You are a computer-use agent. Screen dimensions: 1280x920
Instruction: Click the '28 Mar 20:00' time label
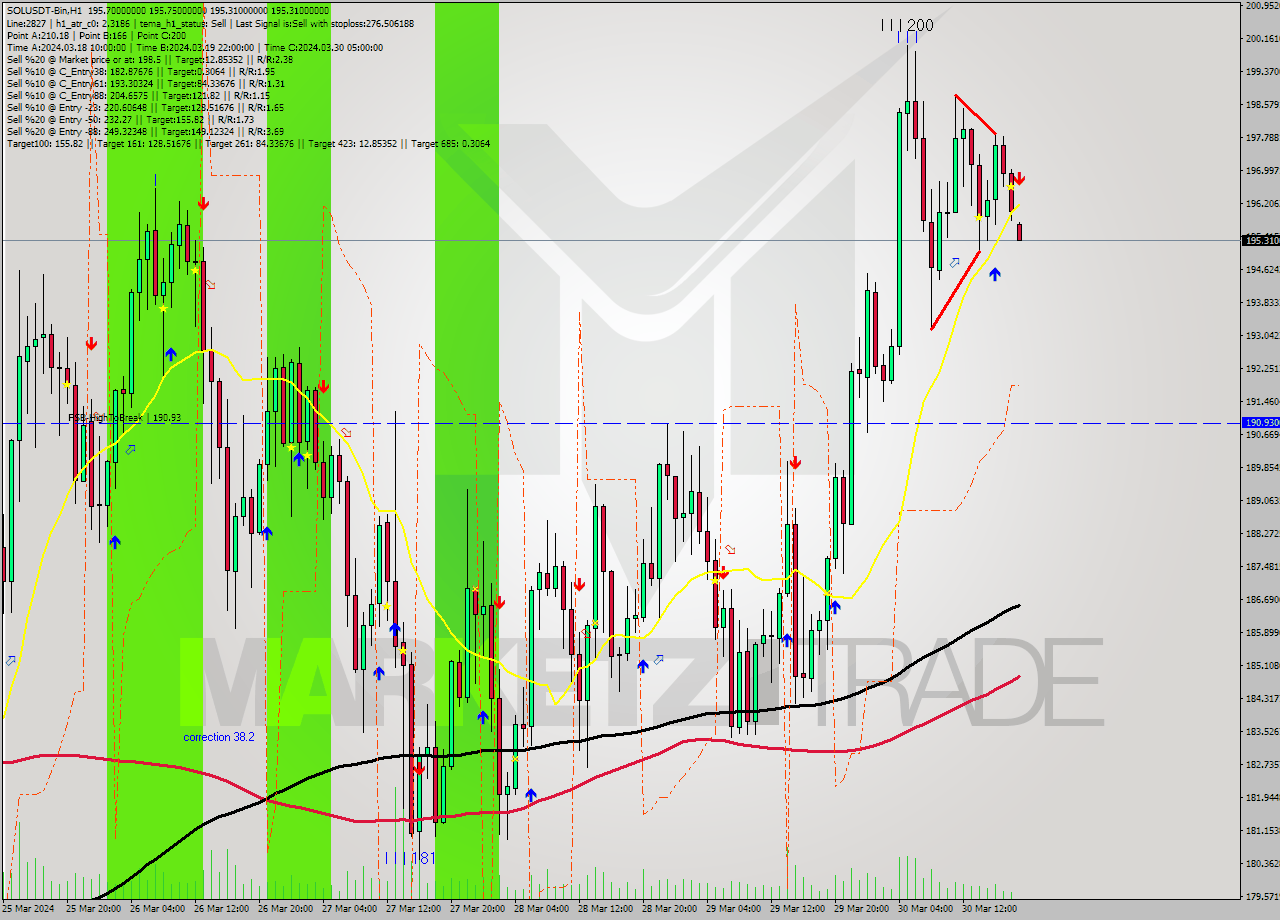(x=672, y=909)
